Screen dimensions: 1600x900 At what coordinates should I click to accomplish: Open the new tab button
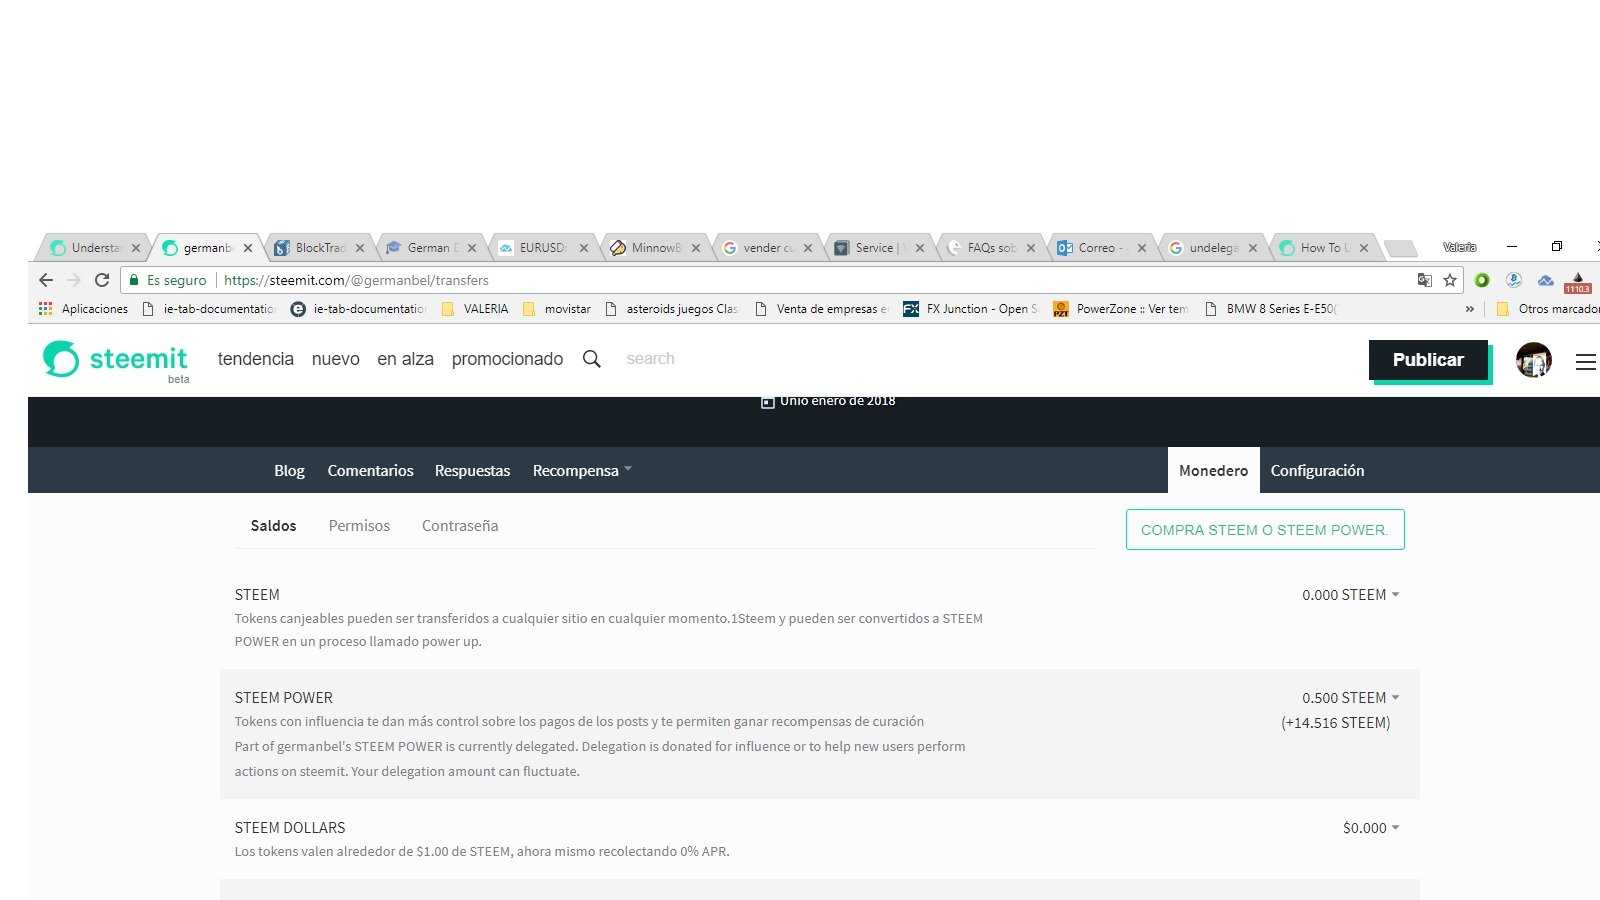tap(1401, 248)
